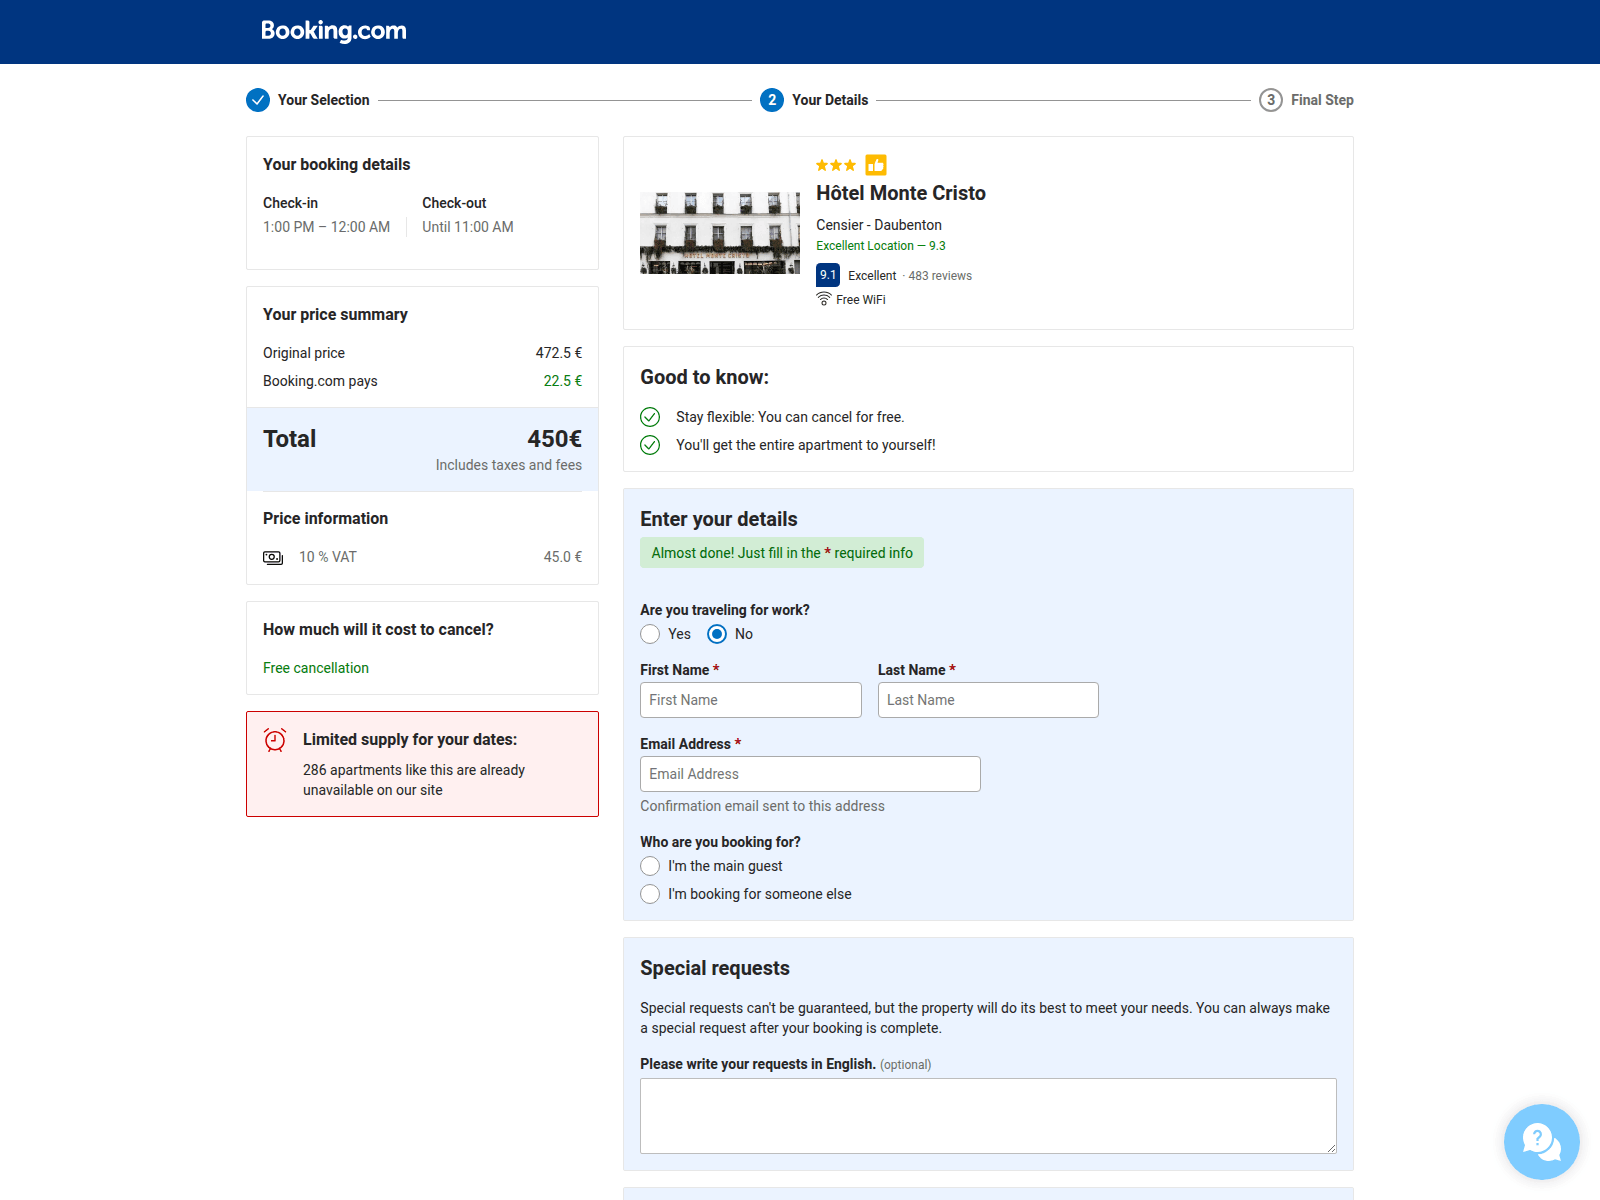The width and height of the screenshot is (1600, 1200).
Task: Click check-in time 1:00 PM – 12:00 AM
Action: [x=326, y=227]
